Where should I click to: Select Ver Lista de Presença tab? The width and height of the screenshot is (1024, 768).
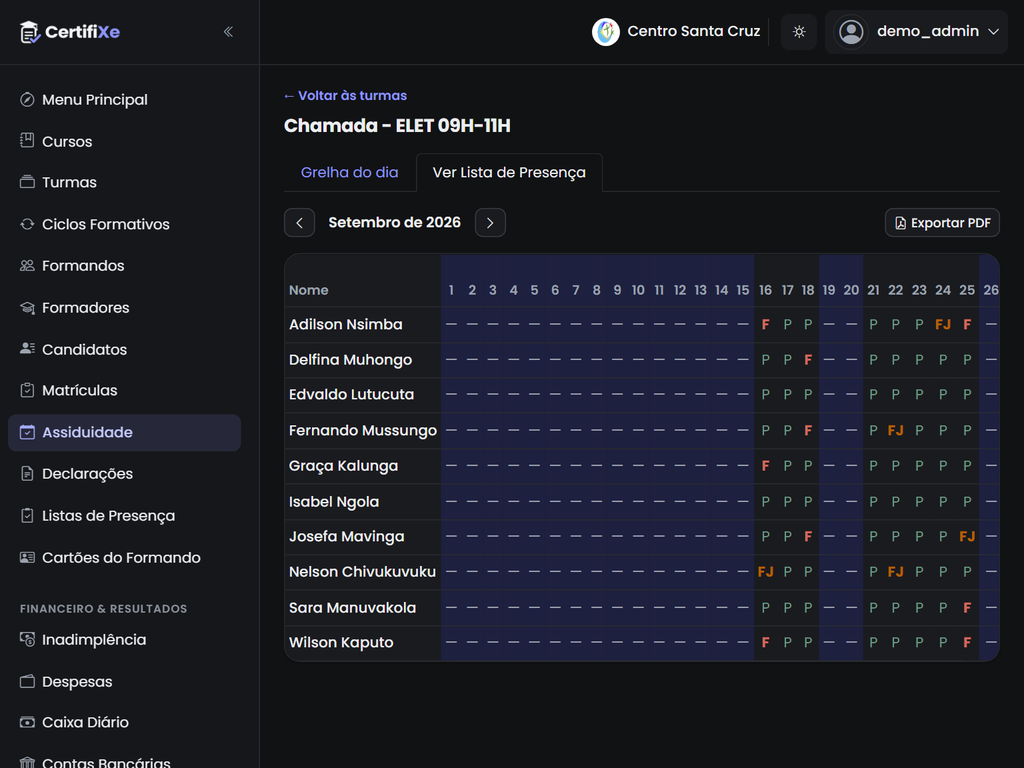(509, 172)
